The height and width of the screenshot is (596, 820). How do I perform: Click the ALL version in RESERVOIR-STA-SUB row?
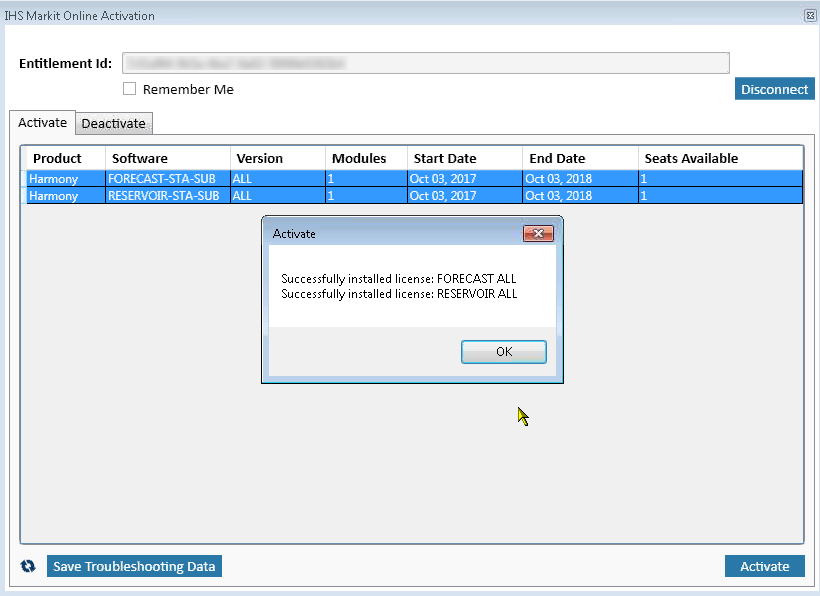(278, 196)
